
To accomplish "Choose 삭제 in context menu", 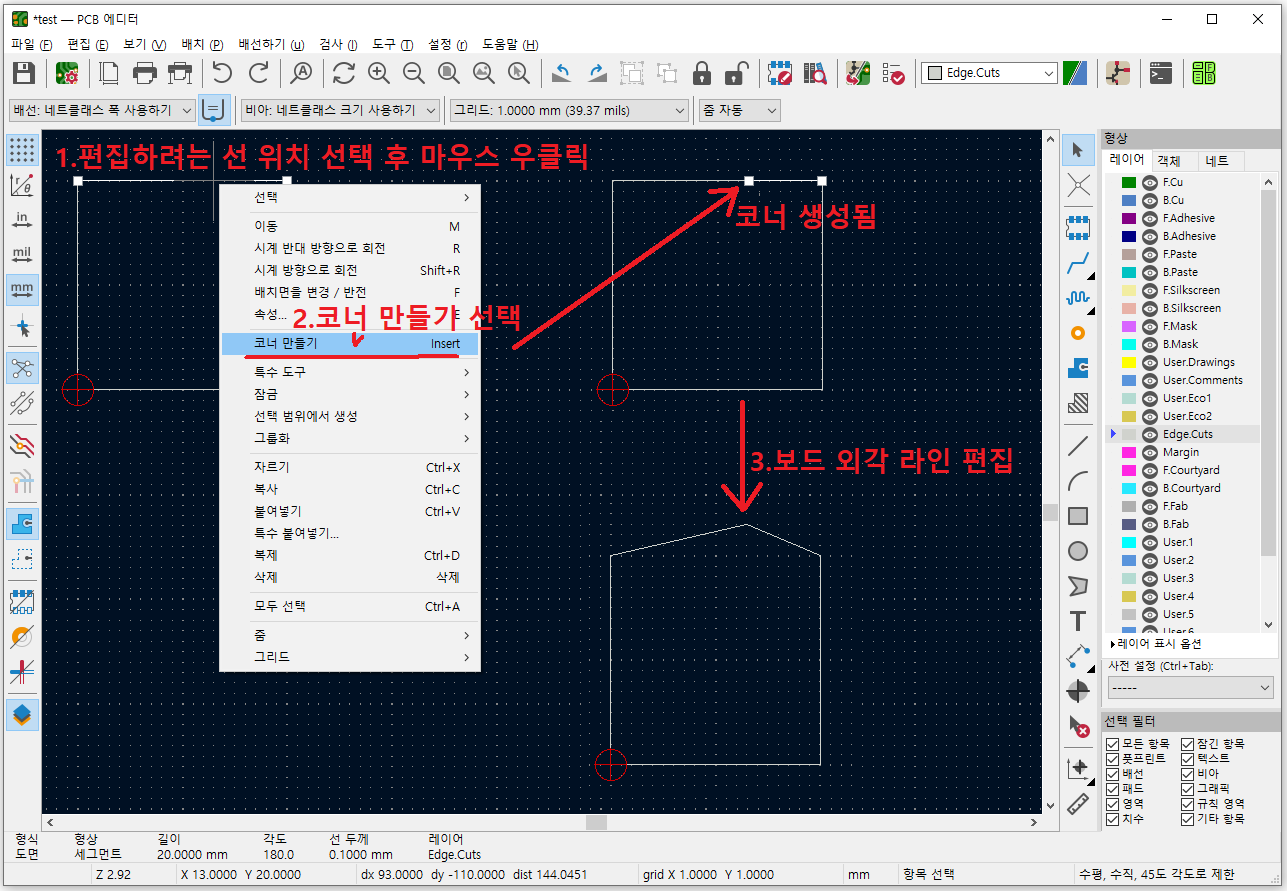I will (350, 577).
